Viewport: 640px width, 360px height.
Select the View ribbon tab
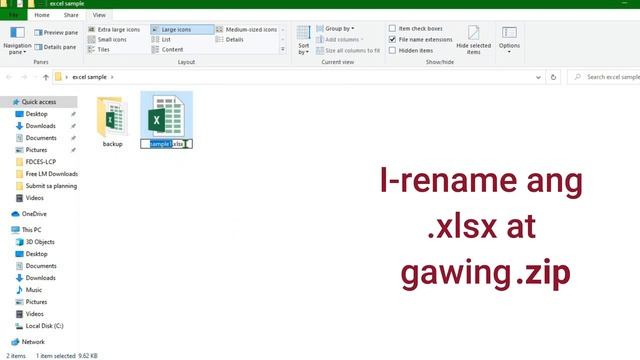[x=99, y=15]
